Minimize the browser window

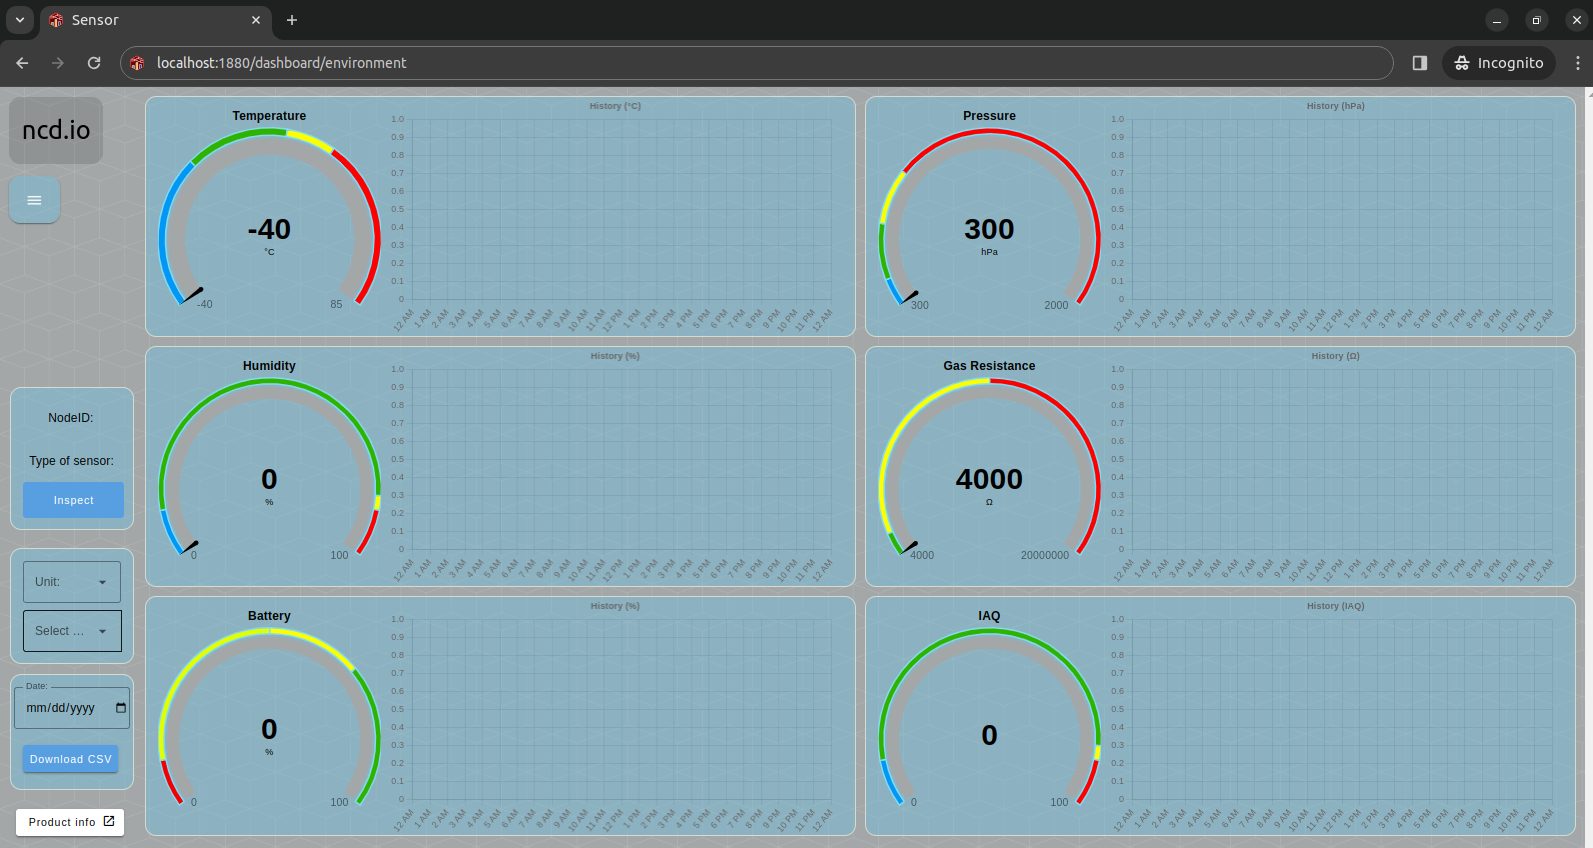1497,20
